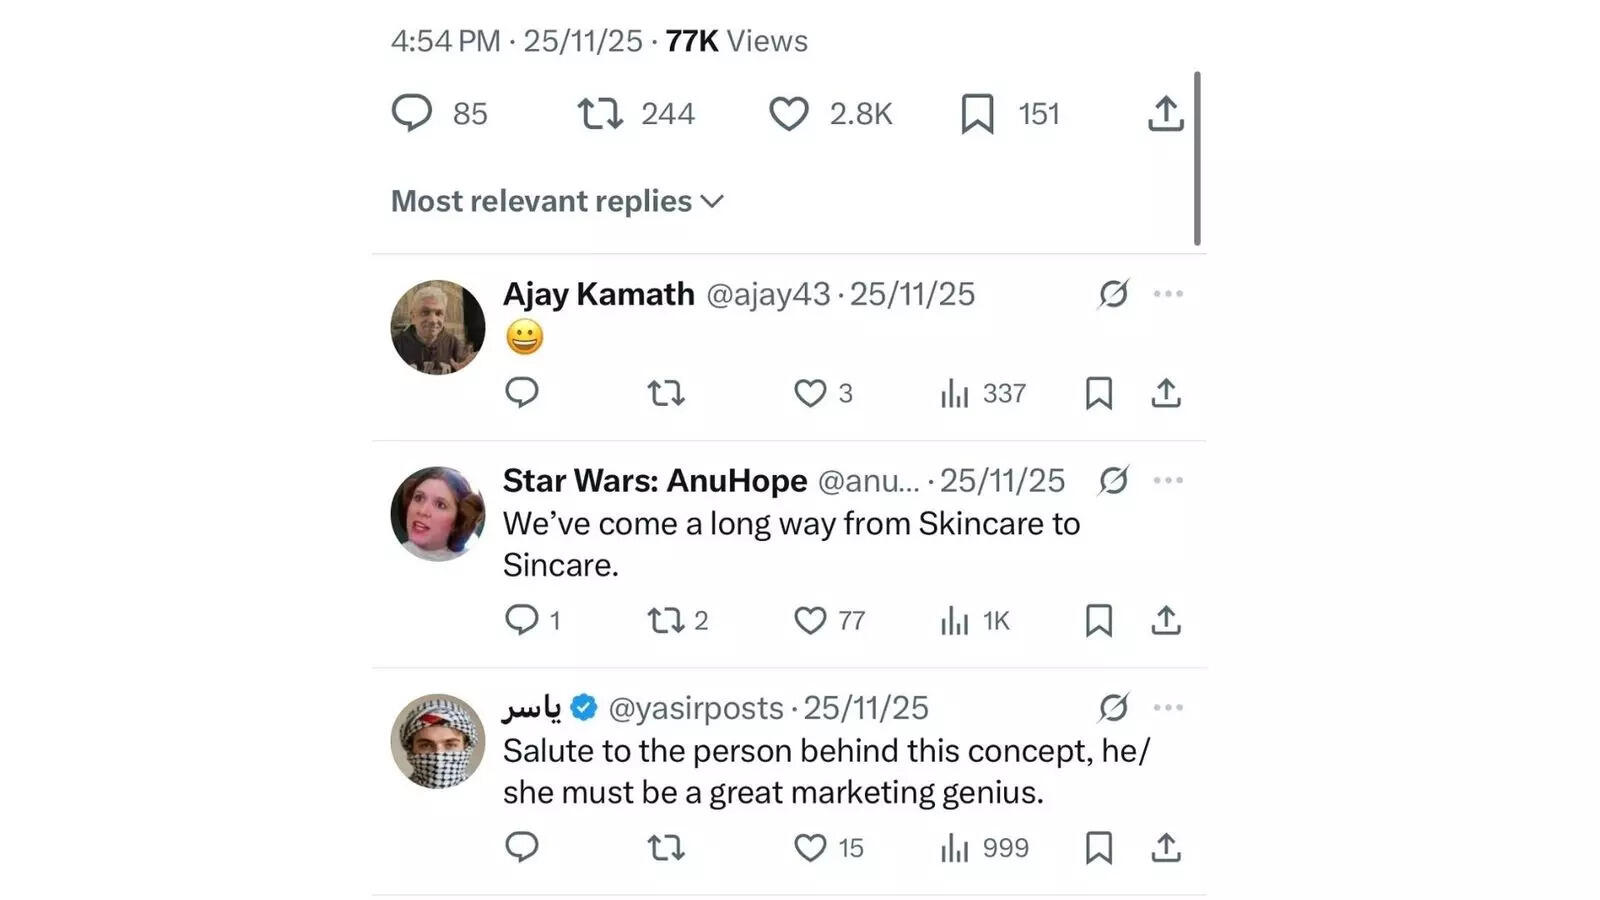Viewport: 1600px width, 900px height.
Task: Click the verified badge next to yasirposts
Action: (582, 707)
